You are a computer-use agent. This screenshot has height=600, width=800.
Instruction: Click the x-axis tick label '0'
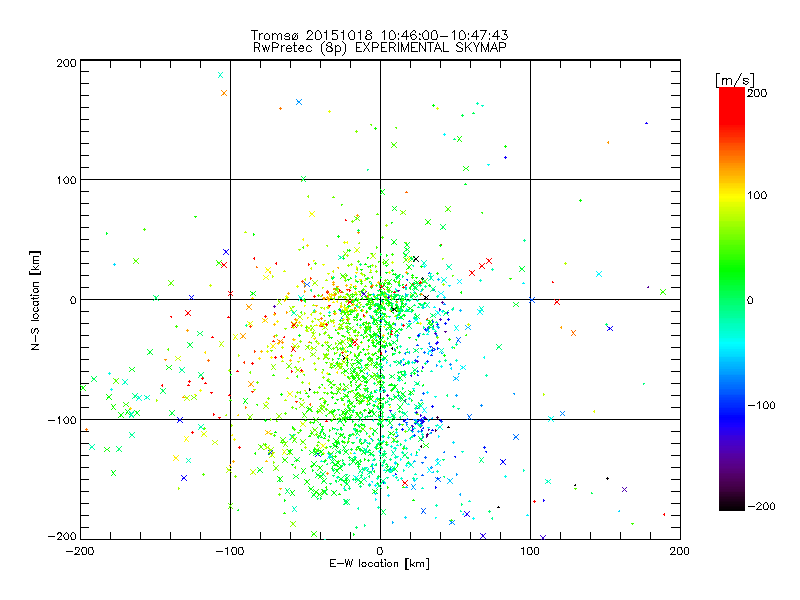click(380, 551)
